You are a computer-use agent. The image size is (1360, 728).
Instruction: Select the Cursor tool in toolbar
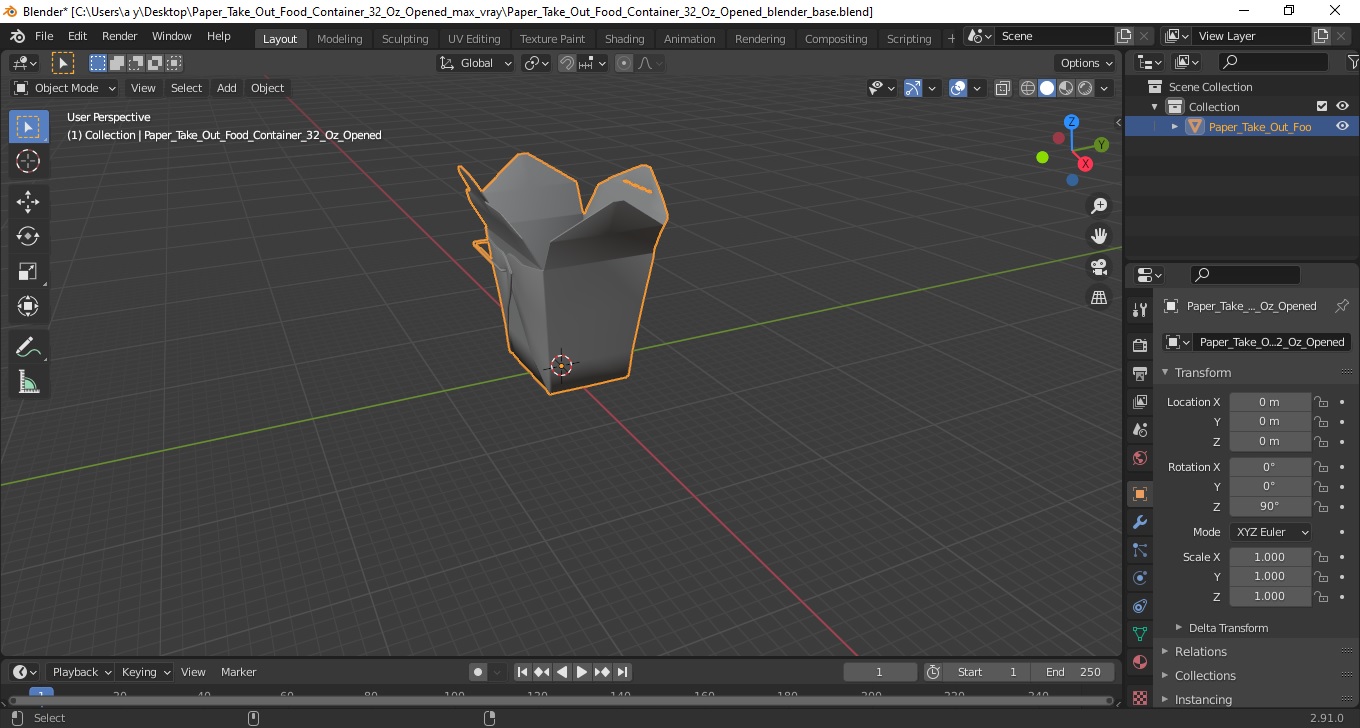[28, 161]
